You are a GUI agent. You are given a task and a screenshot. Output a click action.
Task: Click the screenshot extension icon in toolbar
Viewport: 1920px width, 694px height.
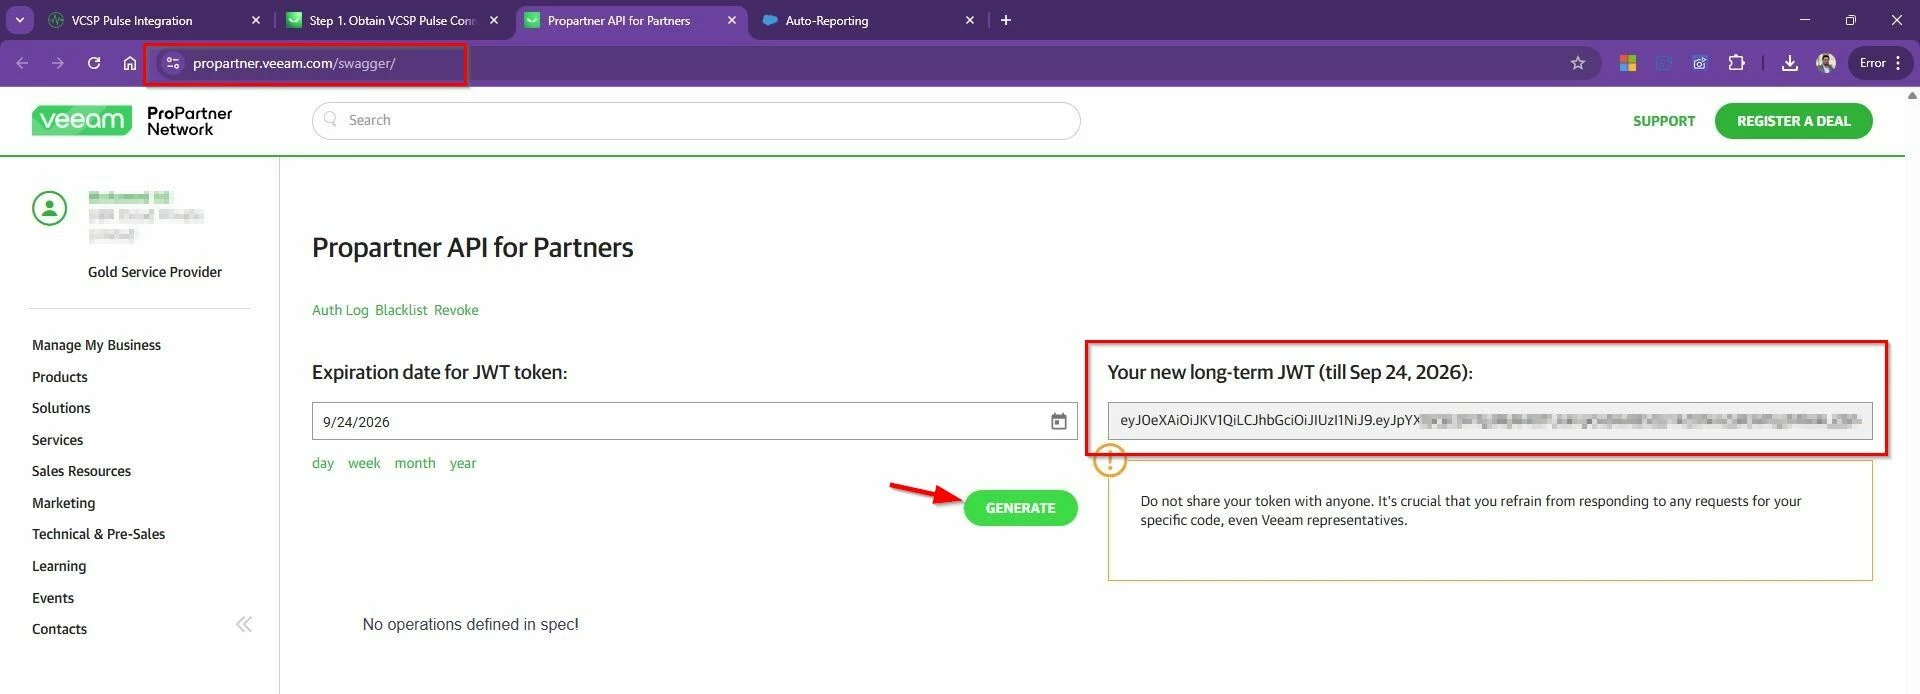pyautogui.click(x=1700, y=63)
